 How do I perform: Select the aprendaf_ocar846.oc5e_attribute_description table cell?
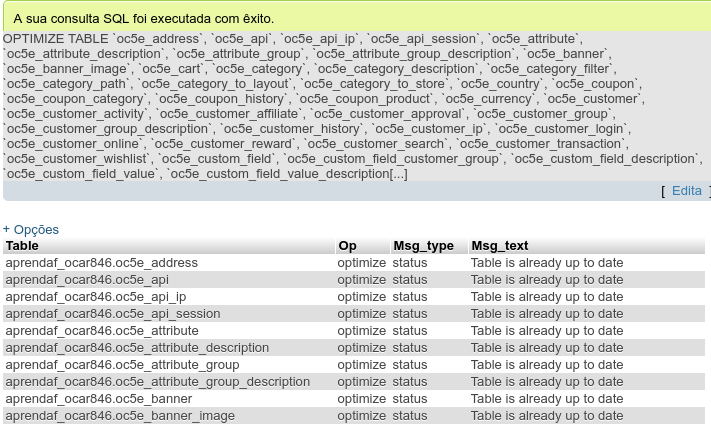(137, 348)
